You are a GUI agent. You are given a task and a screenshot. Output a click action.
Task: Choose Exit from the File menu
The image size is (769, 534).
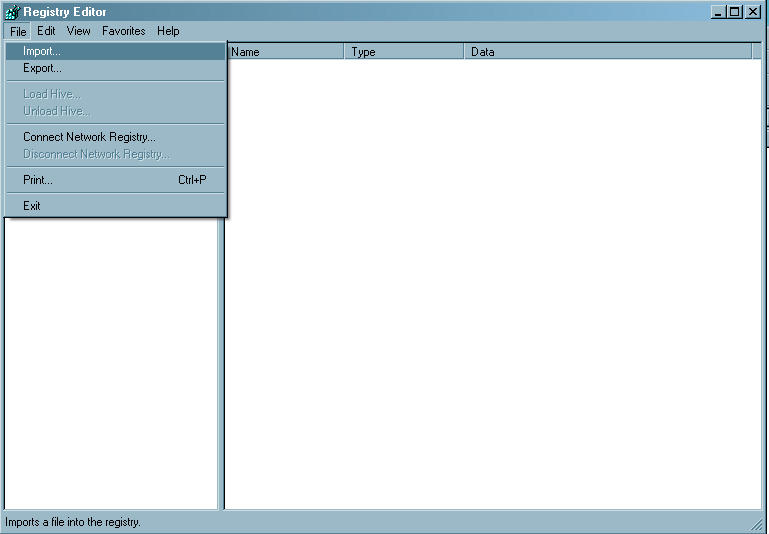pos(116,206)
